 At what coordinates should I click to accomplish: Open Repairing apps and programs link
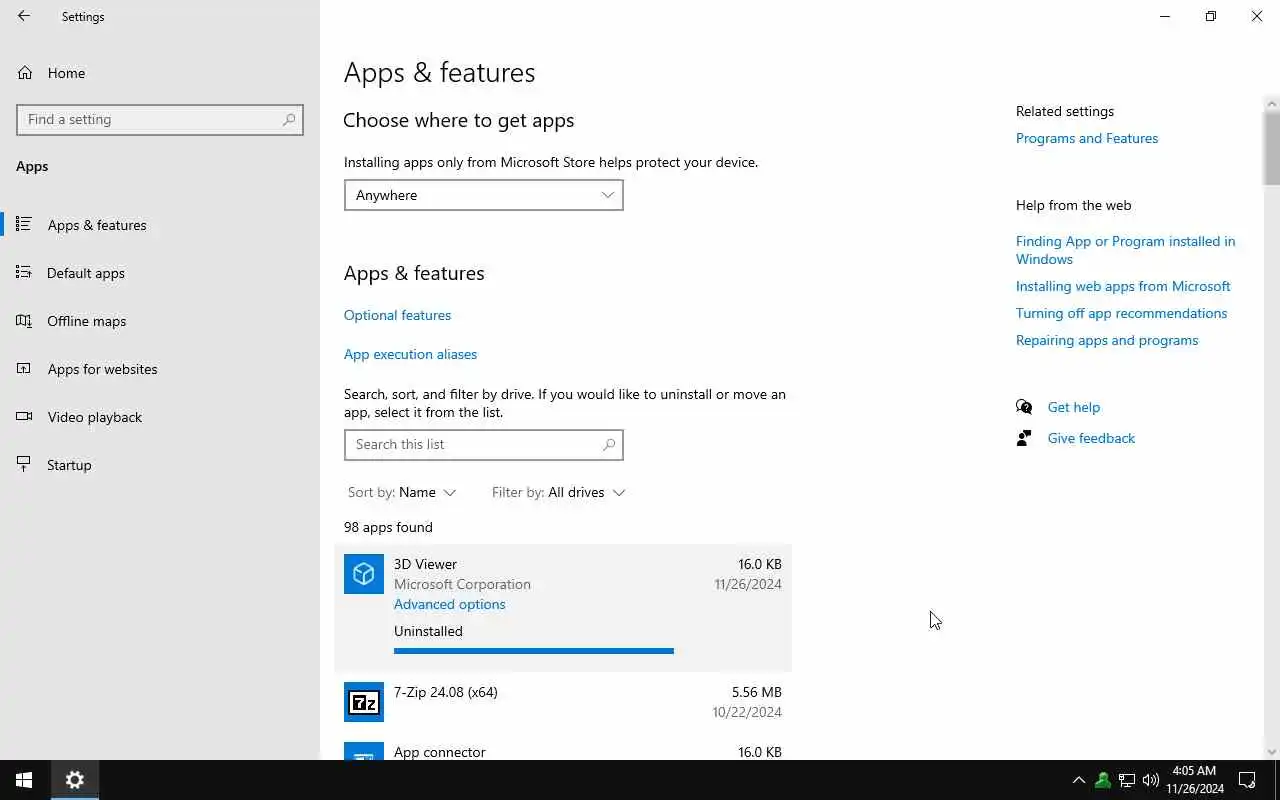[1107, 340]
